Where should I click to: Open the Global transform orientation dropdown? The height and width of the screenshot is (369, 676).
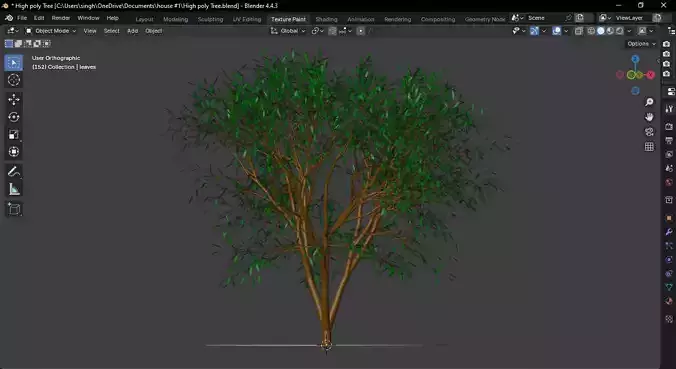pyautogui.click(x=288, y=31)
